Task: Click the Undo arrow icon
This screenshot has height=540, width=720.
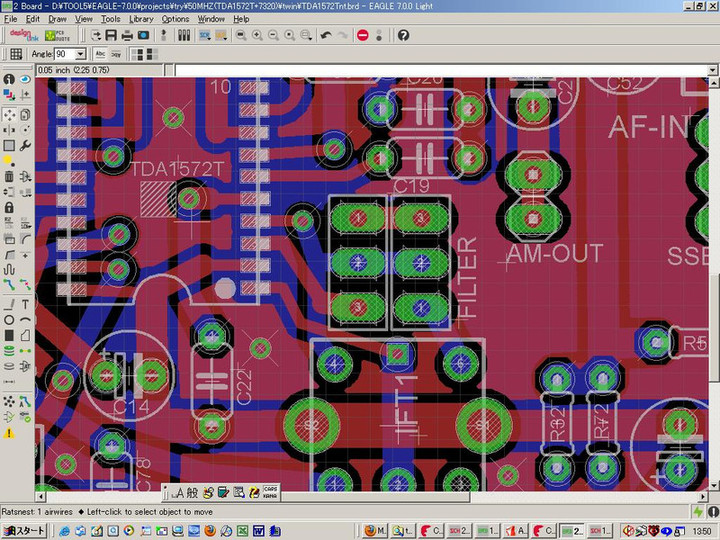Action: coord(326,35)
